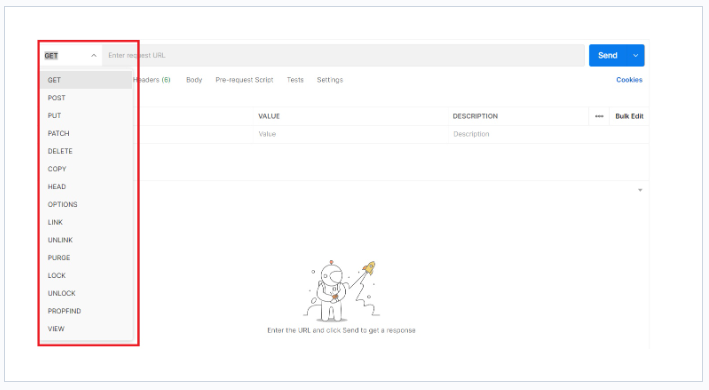Image resolution: width=709 pixels, height=390 pixels.
Task: Select GET from the method list
Action: click(x=86, y=80)
